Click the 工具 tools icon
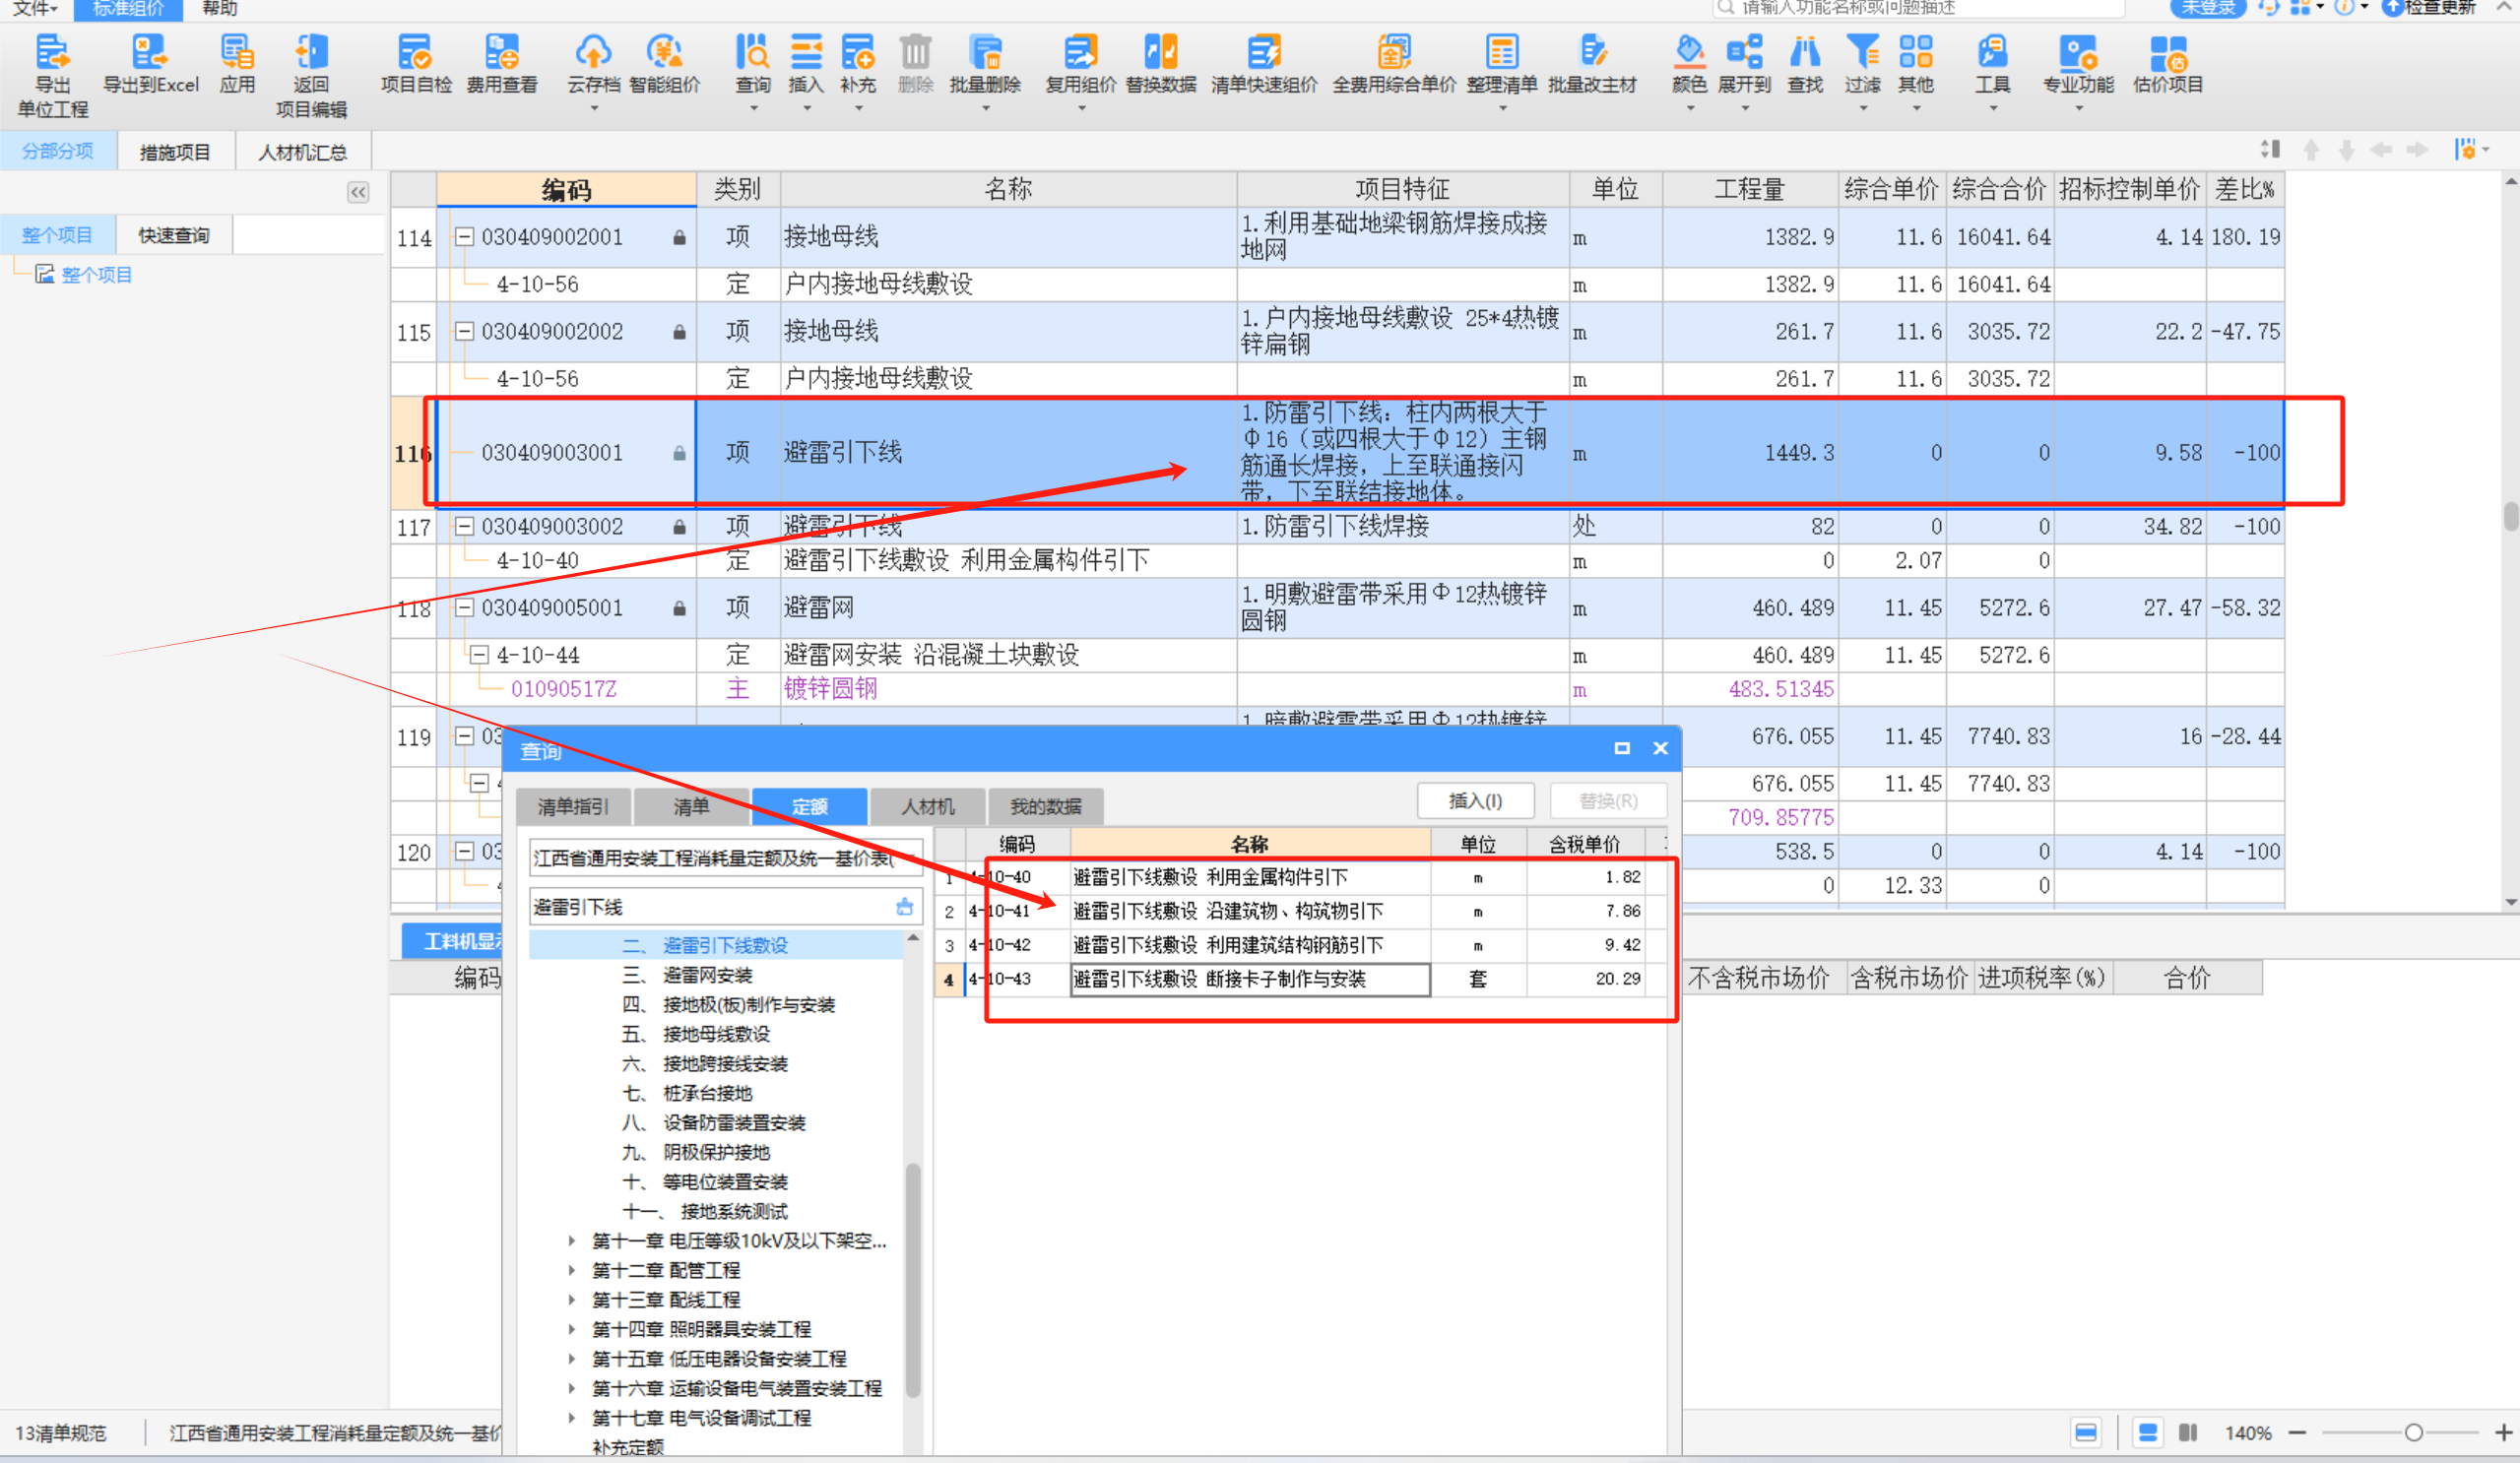Screen dimensions: 2520x1463 coord(1992,50)
